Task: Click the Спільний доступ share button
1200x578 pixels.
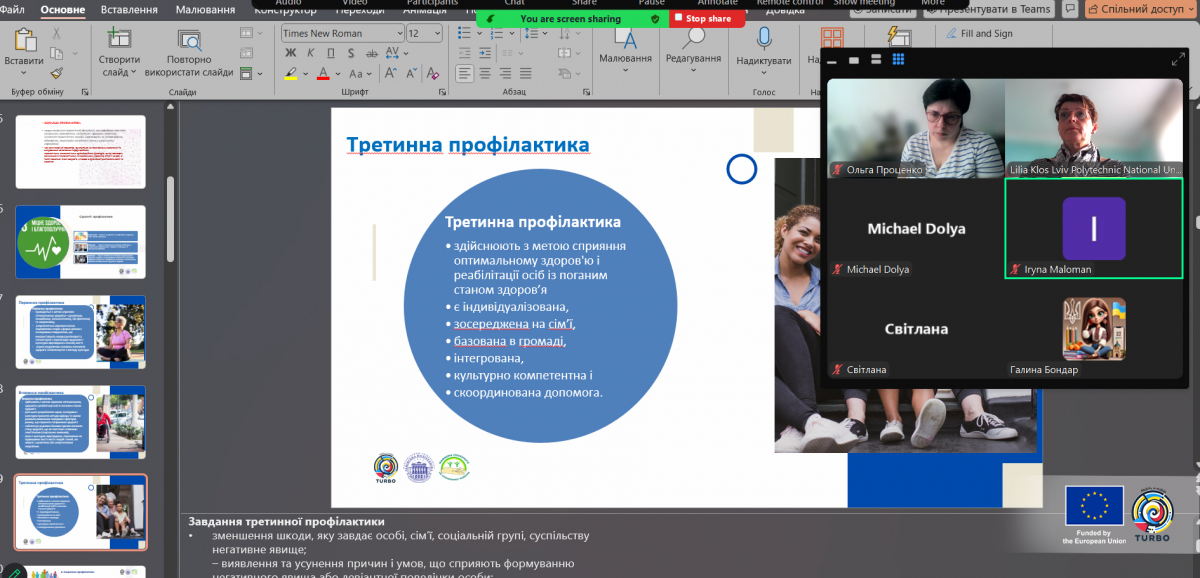Action: 1139,9
